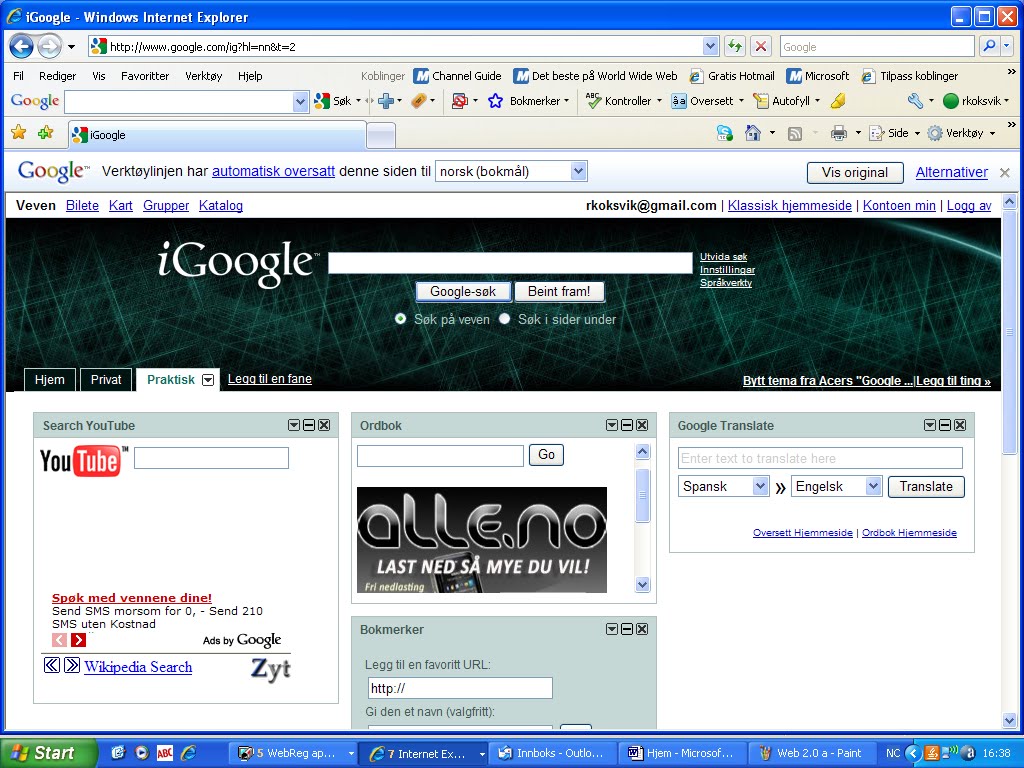The height and width of the screenshot is (768, 1024).
Task: Click the Beint fram! button
Action: pyautogui.click(x=559, y=291)
